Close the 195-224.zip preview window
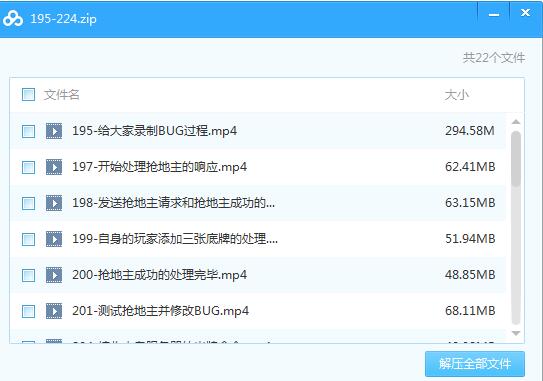 pos(526,13)
